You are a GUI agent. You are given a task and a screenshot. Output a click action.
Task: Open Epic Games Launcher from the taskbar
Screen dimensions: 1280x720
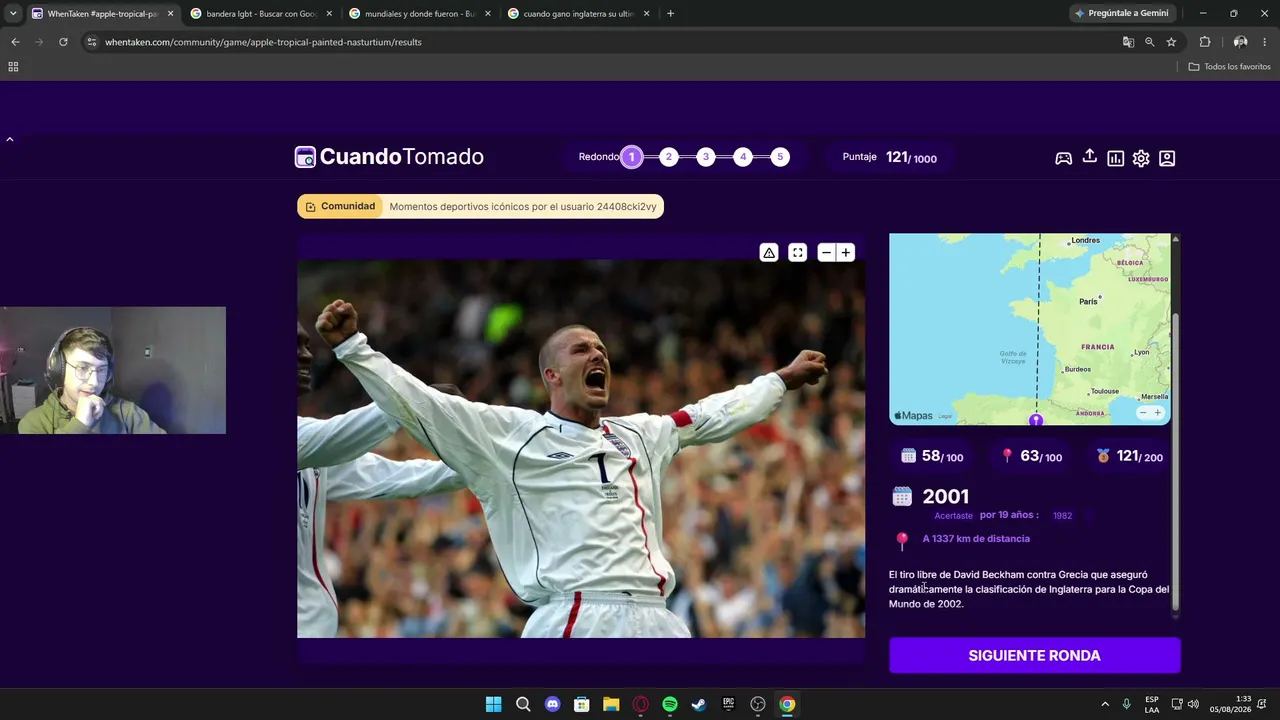[x=729, y=704]
